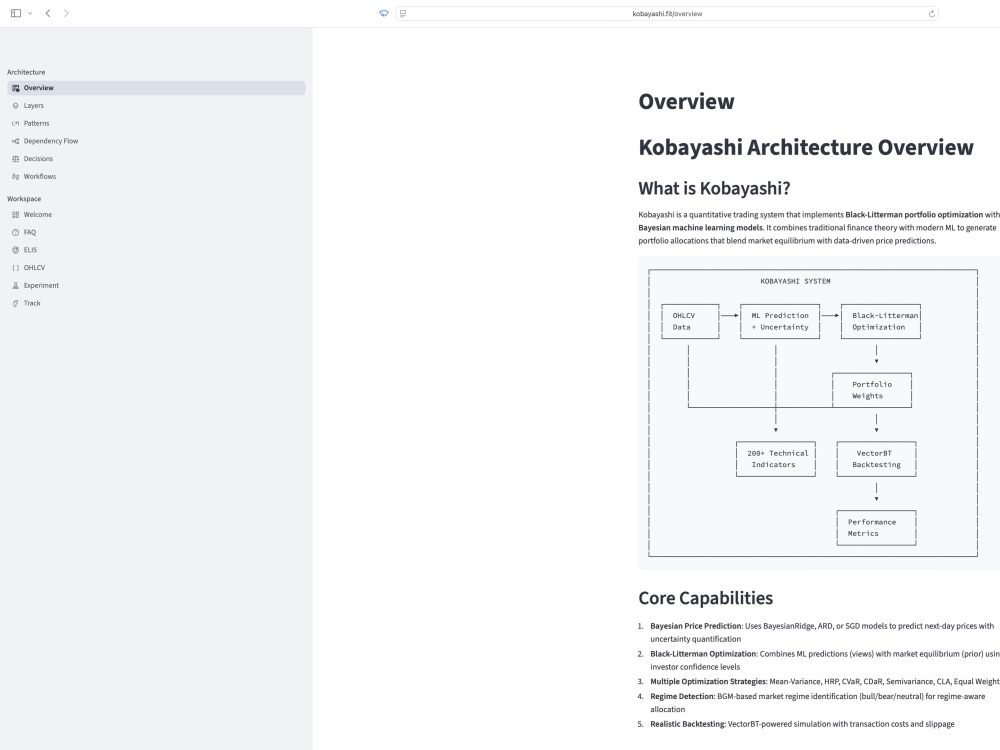Go to the Decisions page

156,159
